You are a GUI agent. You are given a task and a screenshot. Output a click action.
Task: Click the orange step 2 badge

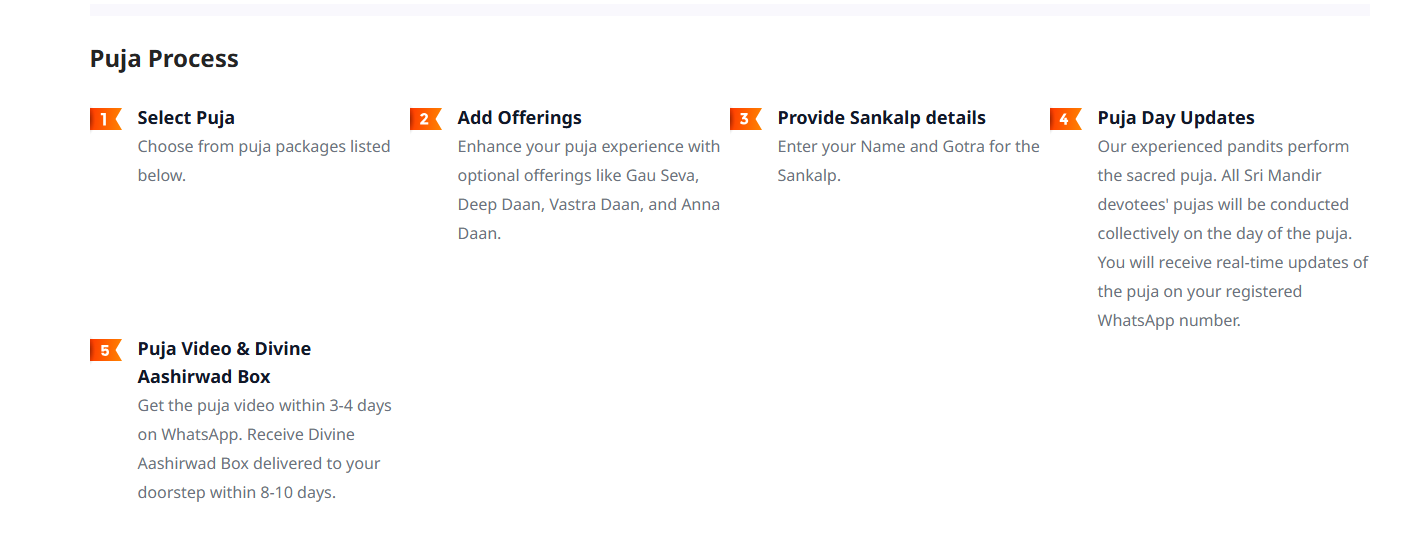click(x=425, y=119)
